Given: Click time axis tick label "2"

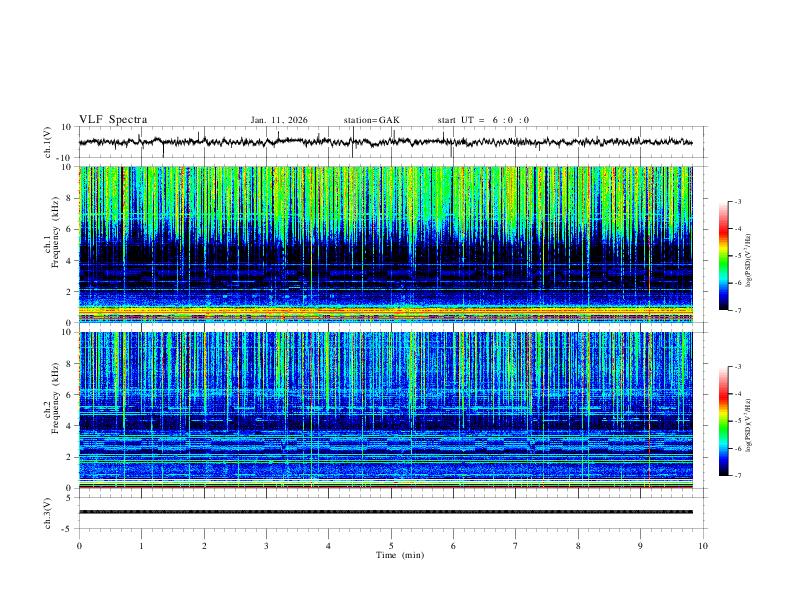Looking at the screenshot, I should pos(204,546).
